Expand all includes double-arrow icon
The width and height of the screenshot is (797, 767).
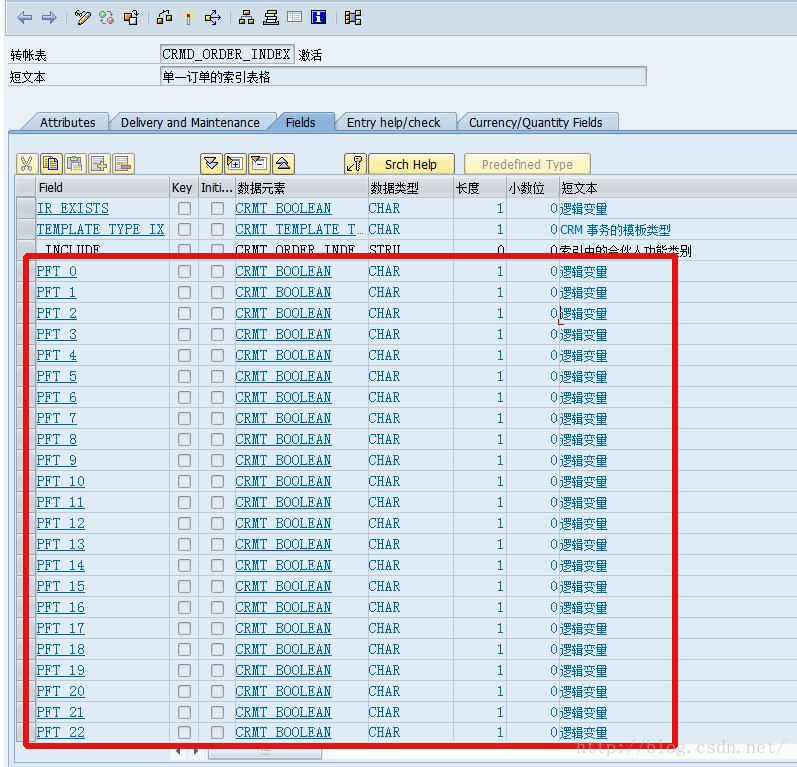point(210,164)
